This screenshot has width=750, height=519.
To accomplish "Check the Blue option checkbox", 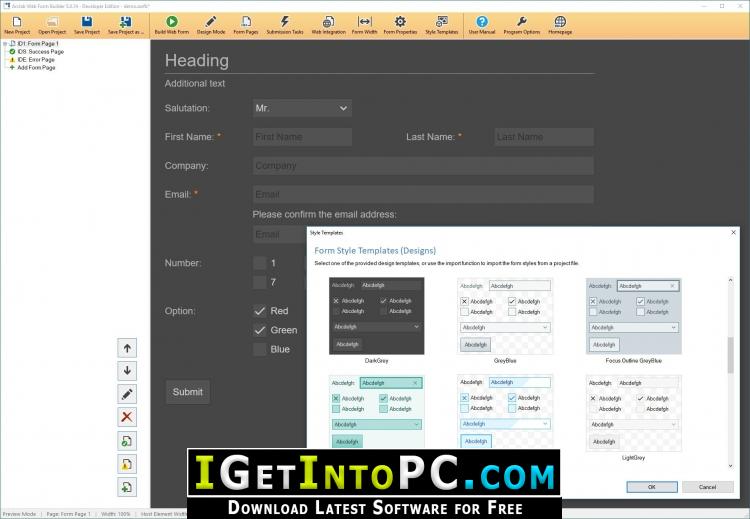I will coord(260,350).
